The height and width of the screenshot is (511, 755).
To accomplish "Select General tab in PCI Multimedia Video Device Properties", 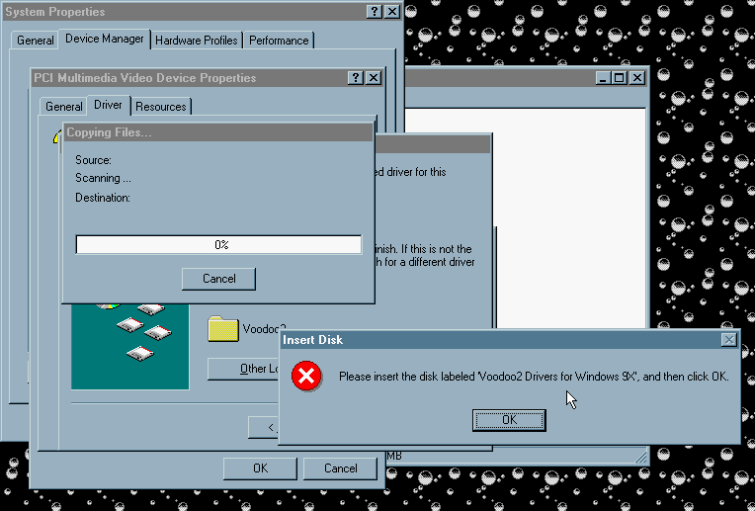I will [64, 106].
